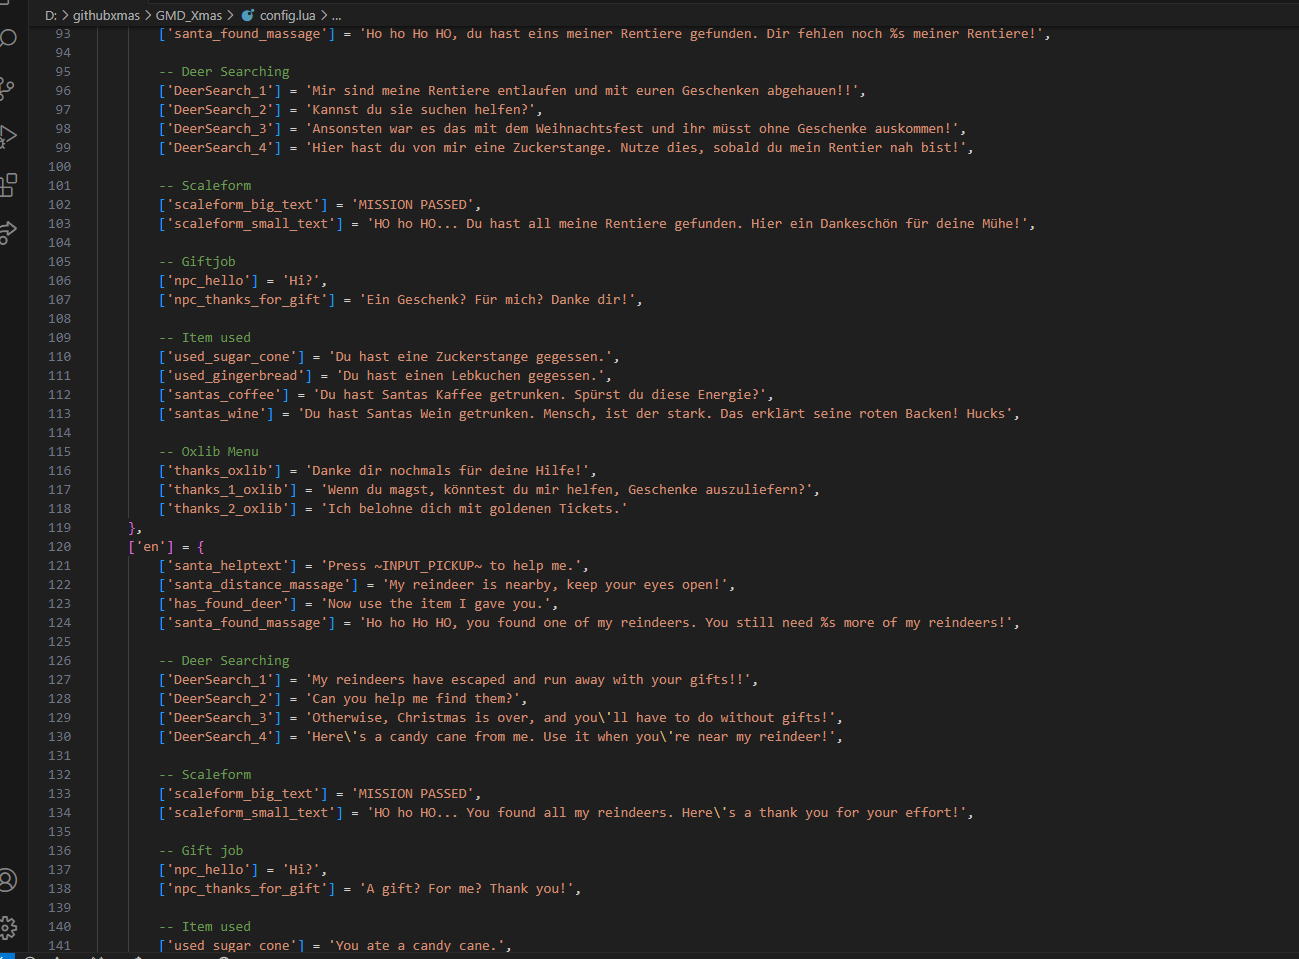Viewport: 1299px width, 959px height.
Task: Click 'Du hast eine Zuckerstange gegessen.' string
Action: (x=470, y=357)
